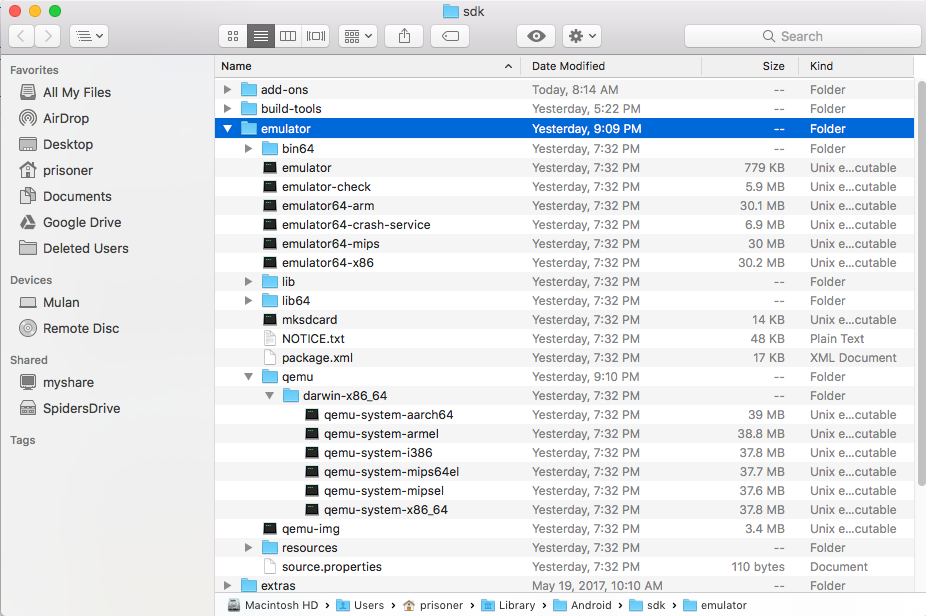Image resolution: width=926 pixels, height=616 pixels.
Task: Select qemu-system-aarch64 file
Action: 564,415
